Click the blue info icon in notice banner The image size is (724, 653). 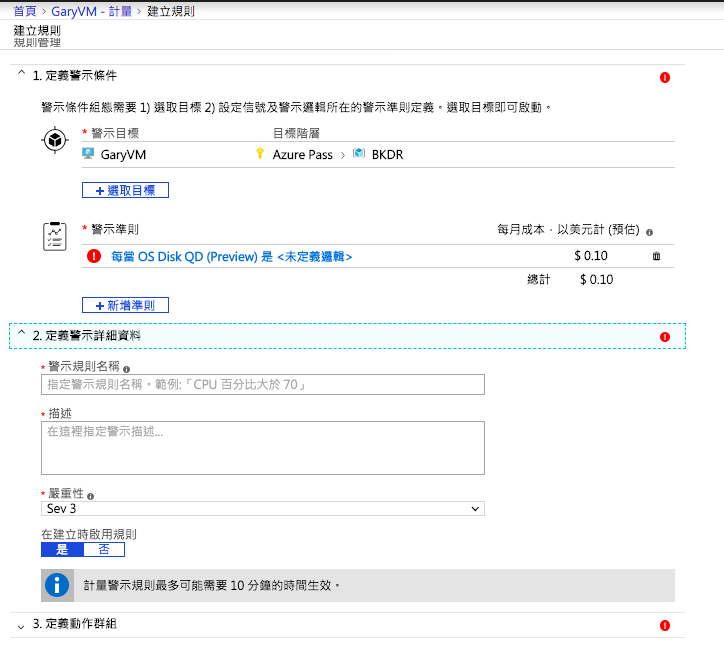coord(57,585)
